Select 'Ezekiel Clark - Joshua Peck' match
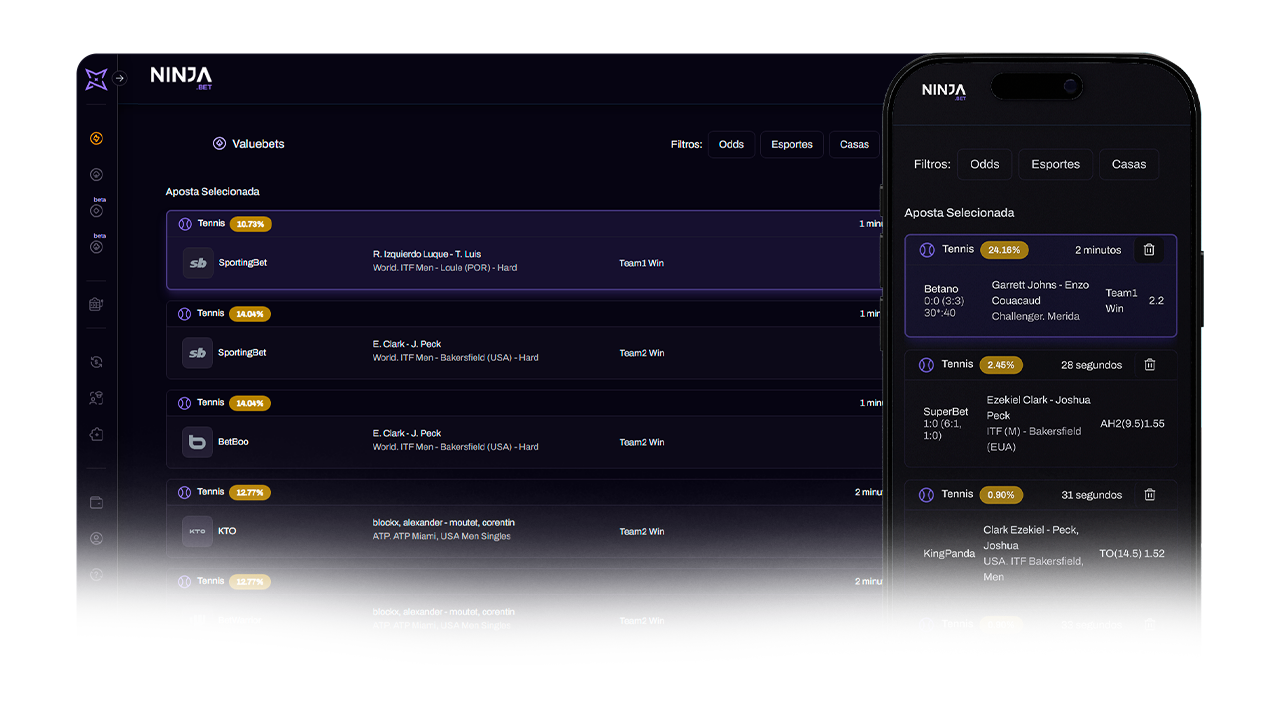Viewport: 1280px width, 703px height. pyautogui.click(x=1039, y=407)
